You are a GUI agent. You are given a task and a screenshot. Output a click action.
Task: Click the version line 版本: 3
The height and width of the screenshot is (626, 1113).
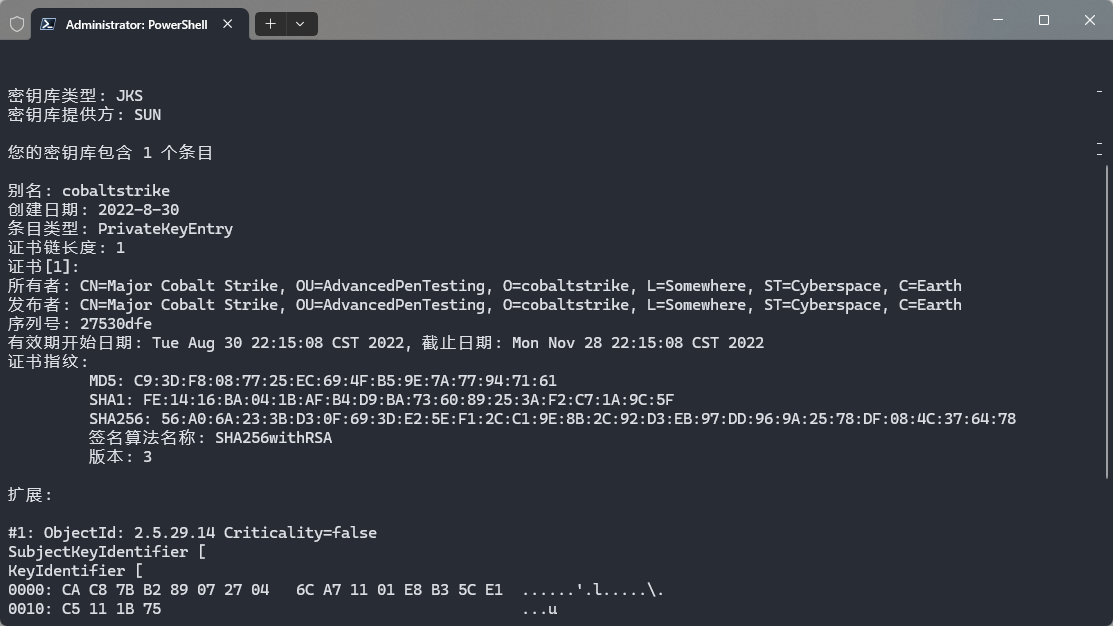[120, 457]
